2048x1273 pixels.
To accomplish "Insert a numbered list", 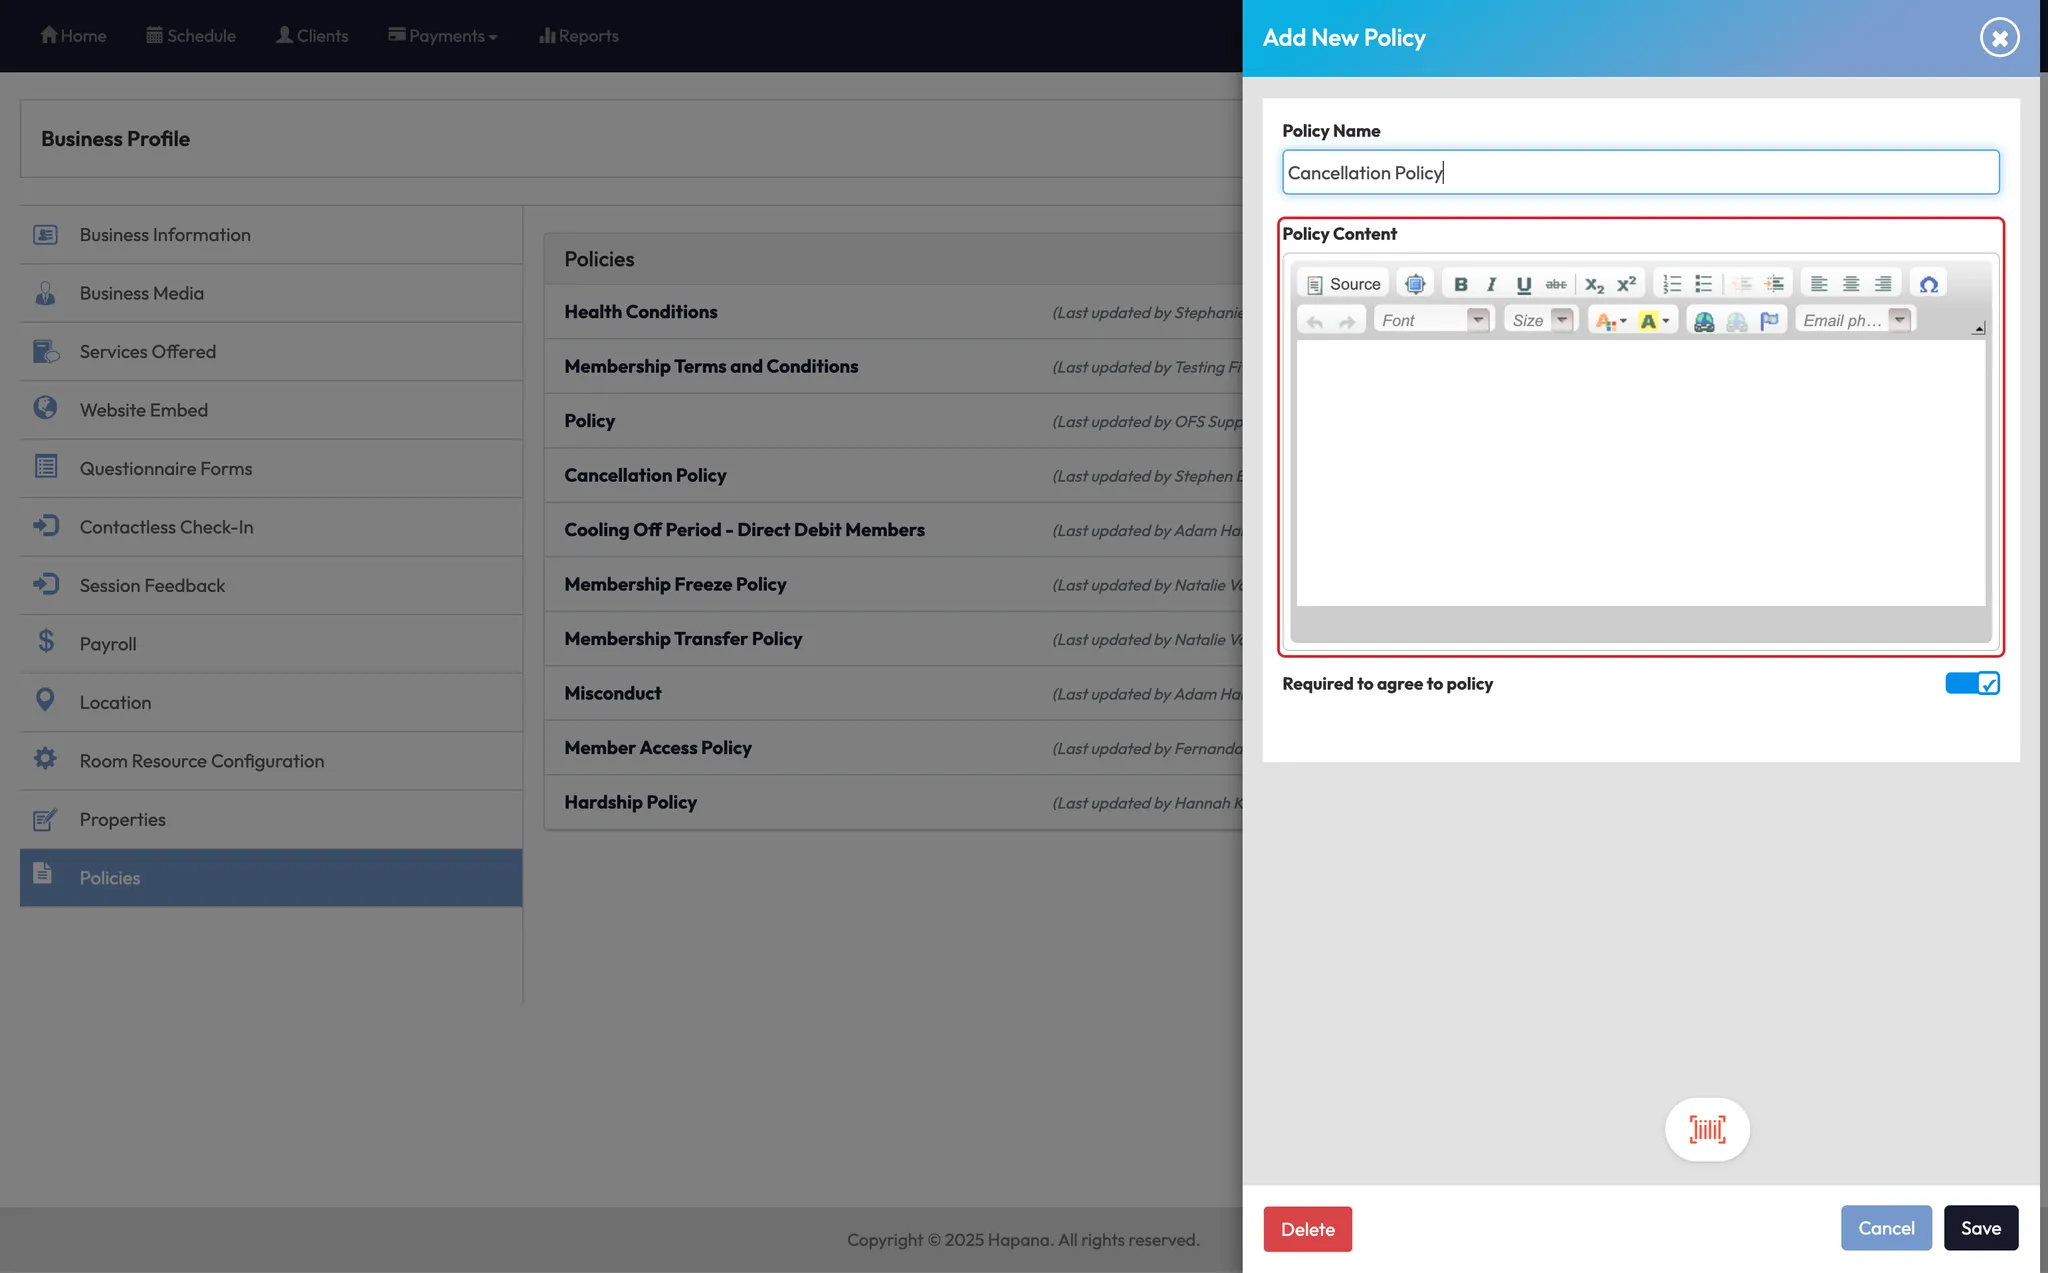I will [x=1671, y=284].
